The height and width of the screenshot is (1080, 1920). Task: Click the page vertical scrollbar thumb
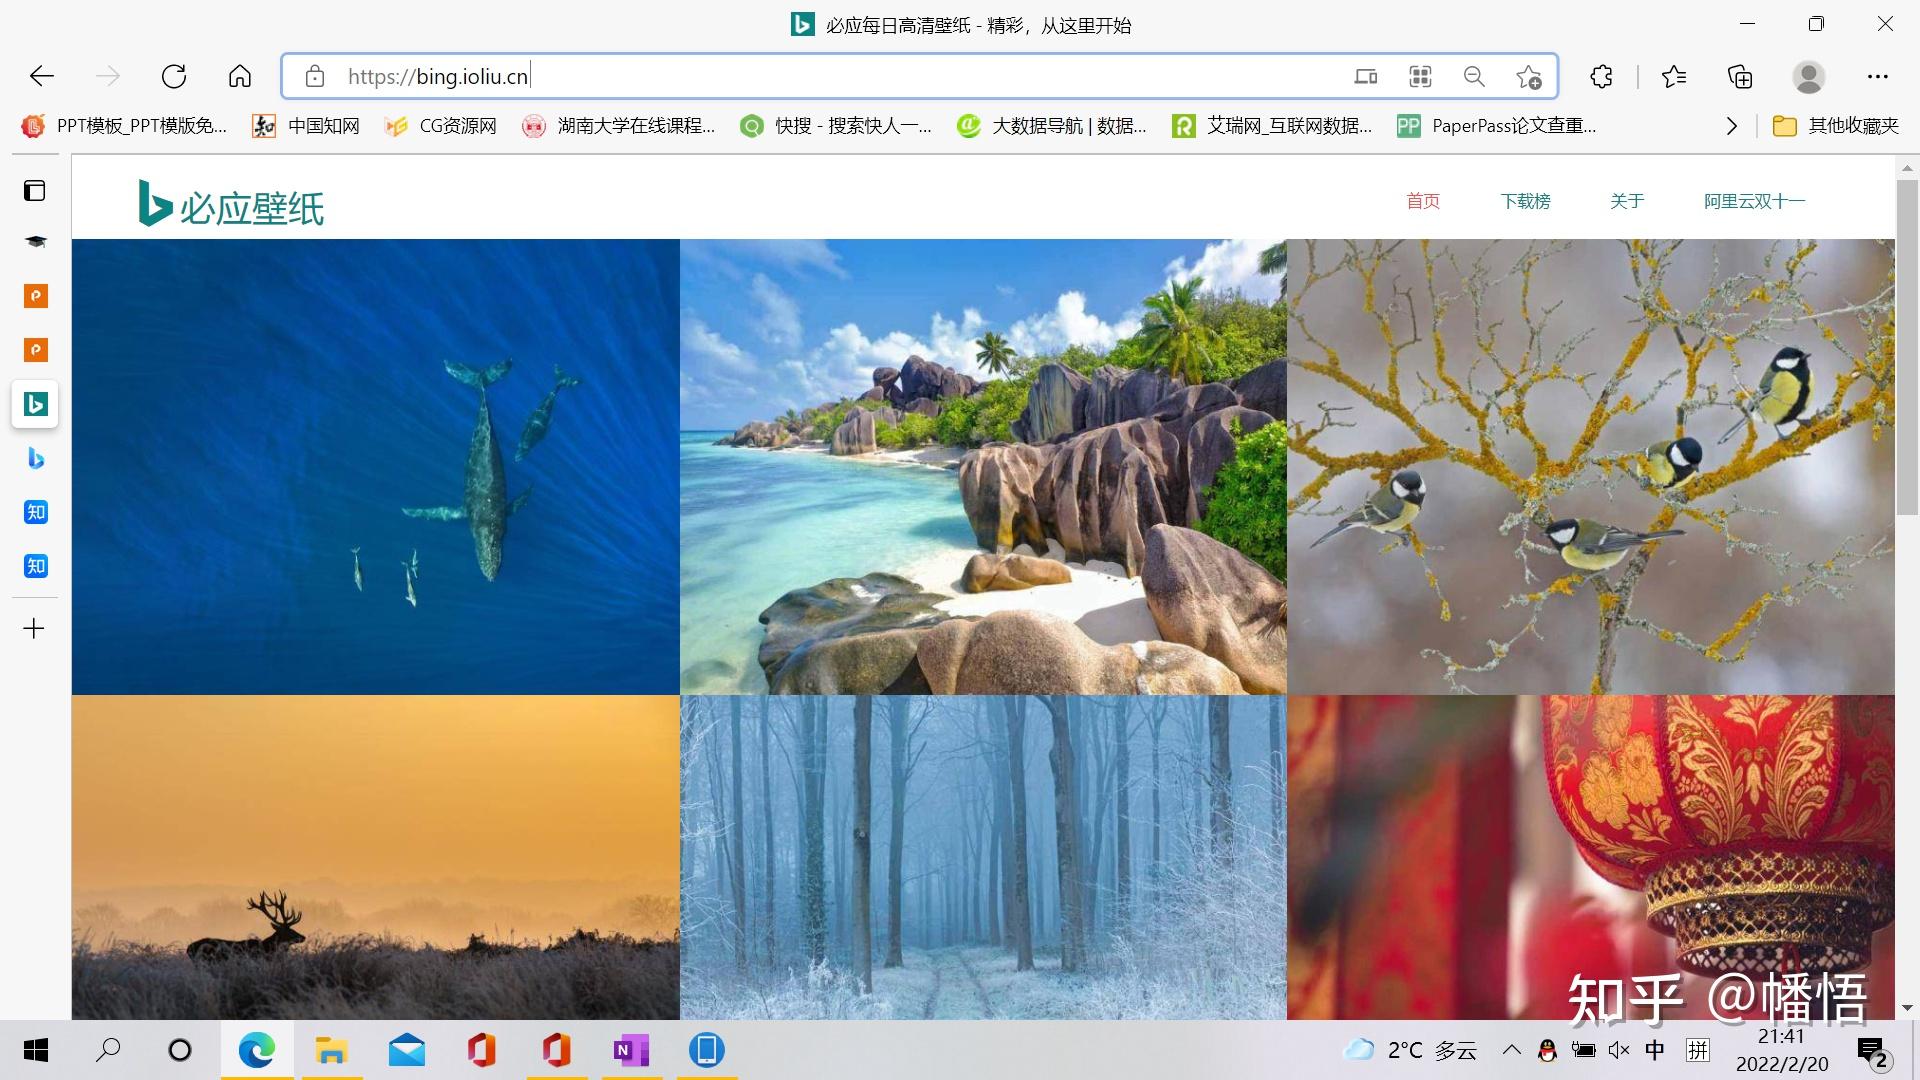(x=1907, y=348)
